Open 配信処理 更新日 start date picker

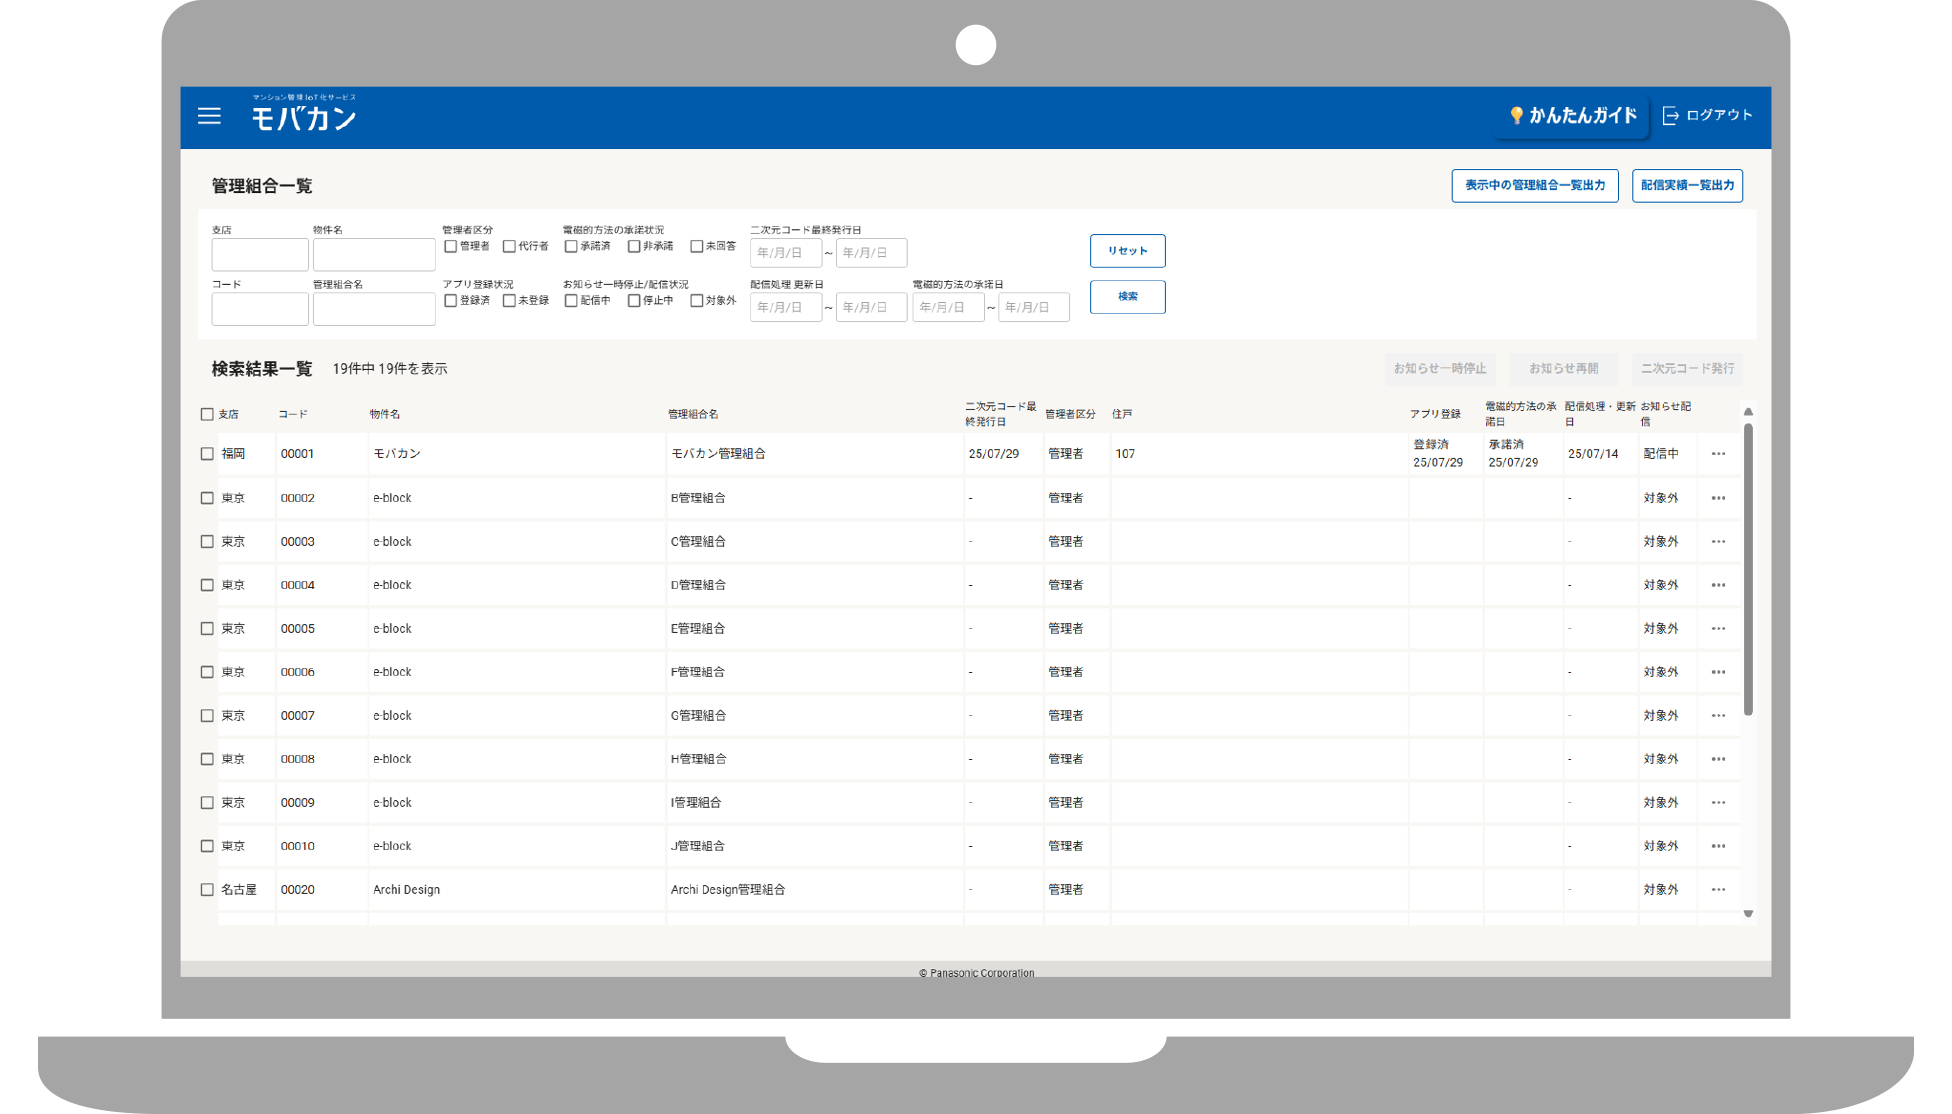click(x=785, y=308)
